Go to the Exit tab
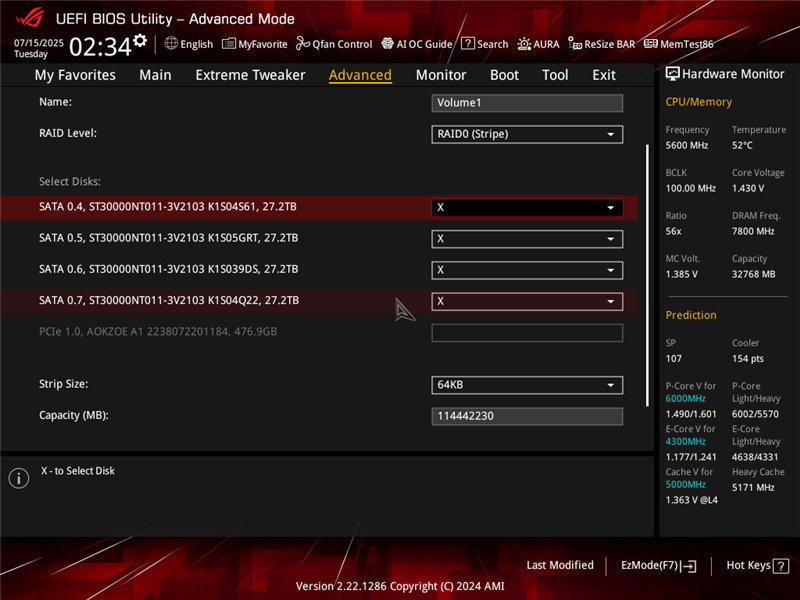This screenshot has width=800, height=600. click(604, 75)
